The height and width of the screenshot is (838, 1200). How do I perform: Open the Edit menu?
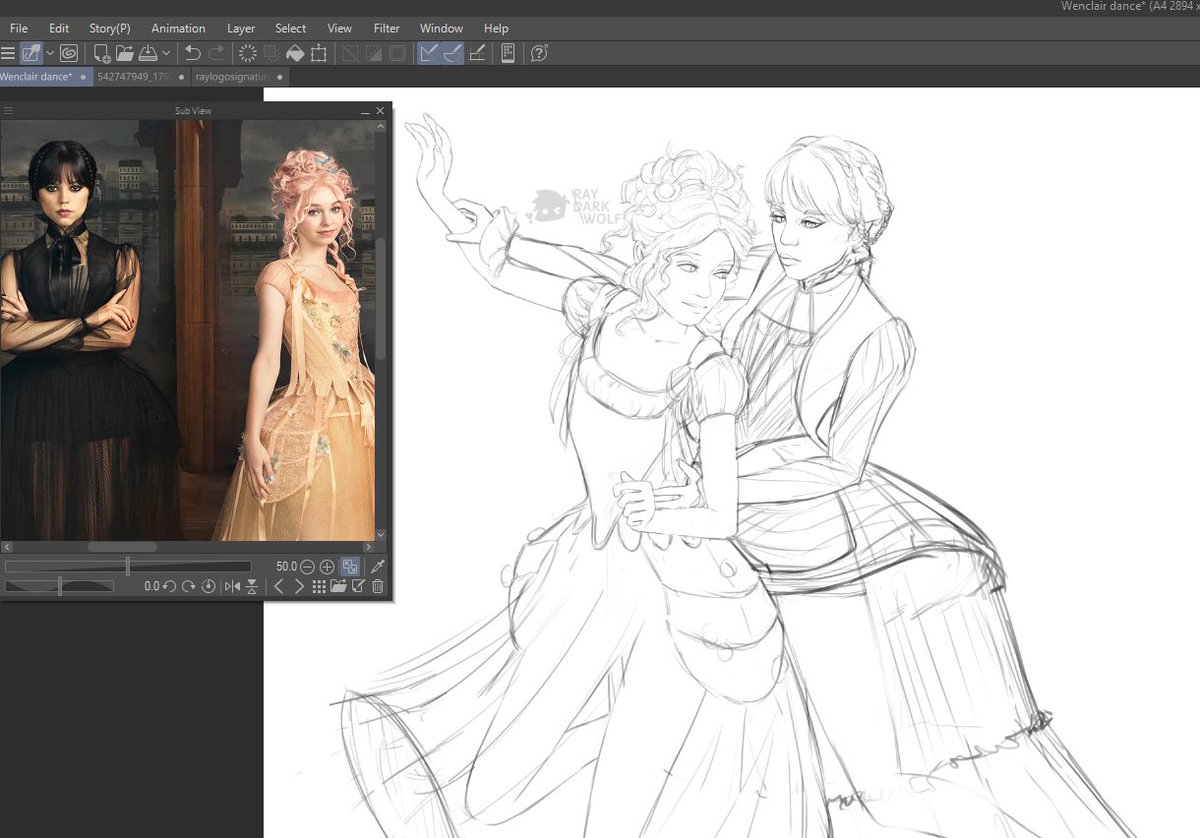pos(59,28)
